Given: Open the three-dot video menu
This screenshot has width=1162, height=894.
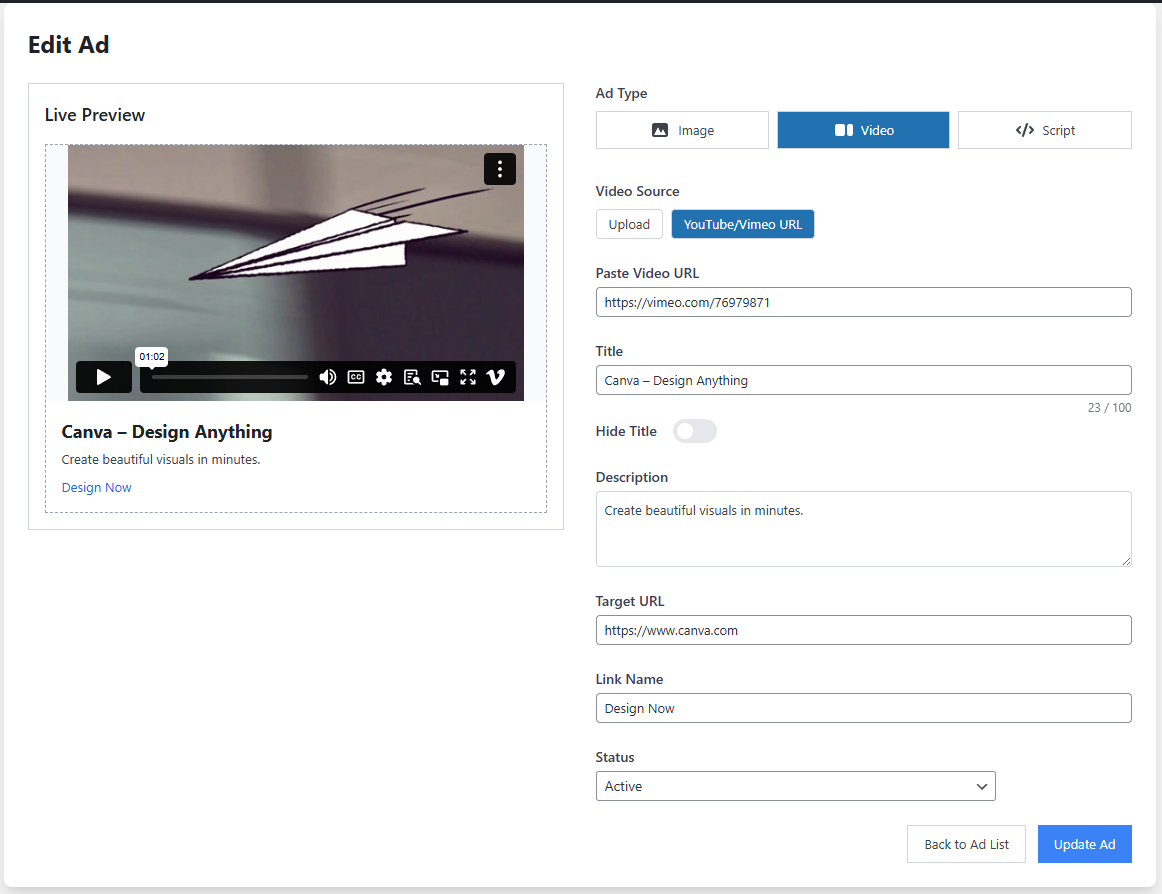Looking at the screenshot, I should coord(500,169).
